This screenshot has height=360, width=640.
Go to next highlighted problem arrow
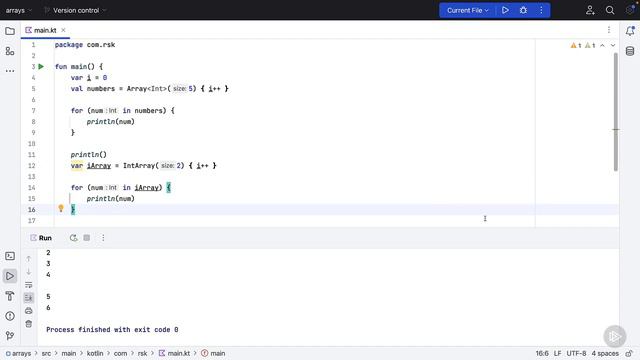(x=613, y=45)
